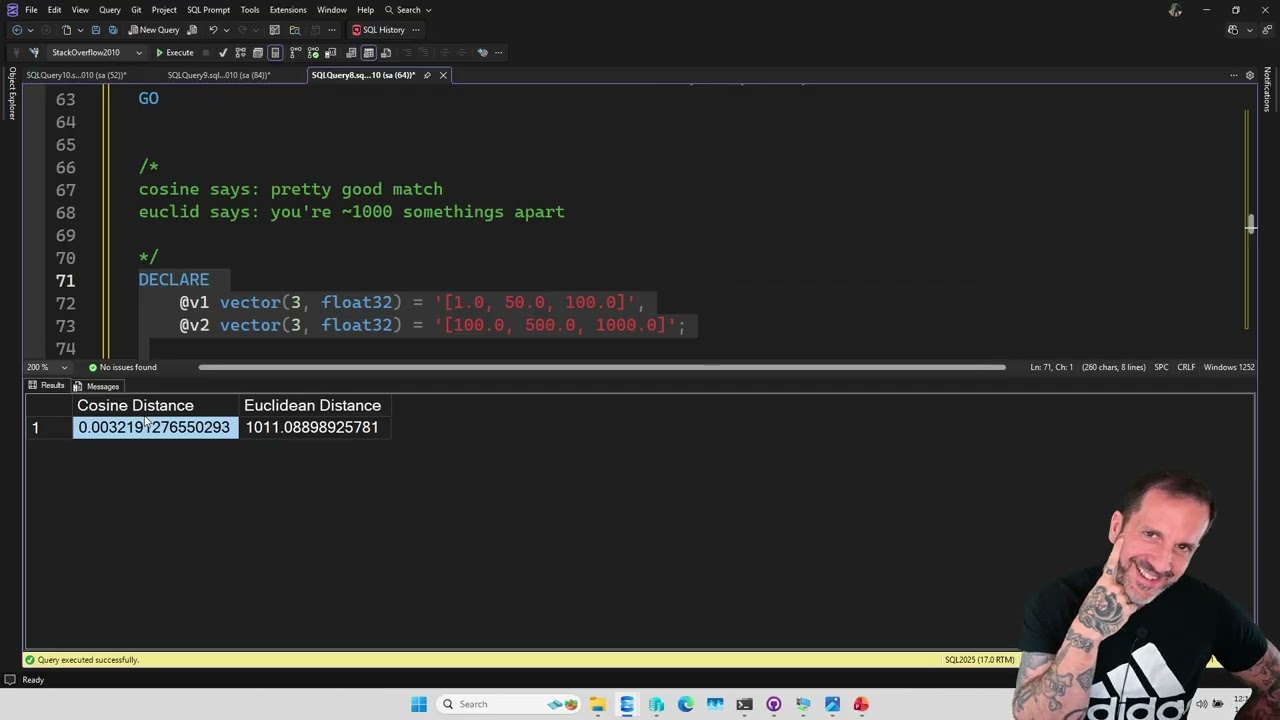
Task: Click the Parse query checkmark icon
Action: 223,52
